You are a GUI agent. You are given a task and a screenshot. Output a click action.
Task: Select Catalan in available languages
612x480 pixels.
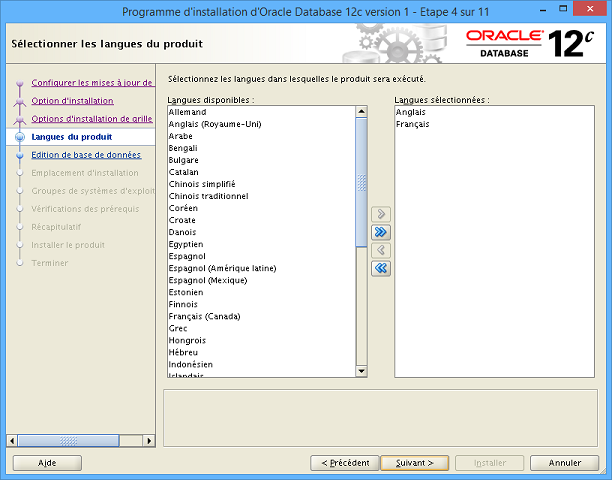coord(262,172)
